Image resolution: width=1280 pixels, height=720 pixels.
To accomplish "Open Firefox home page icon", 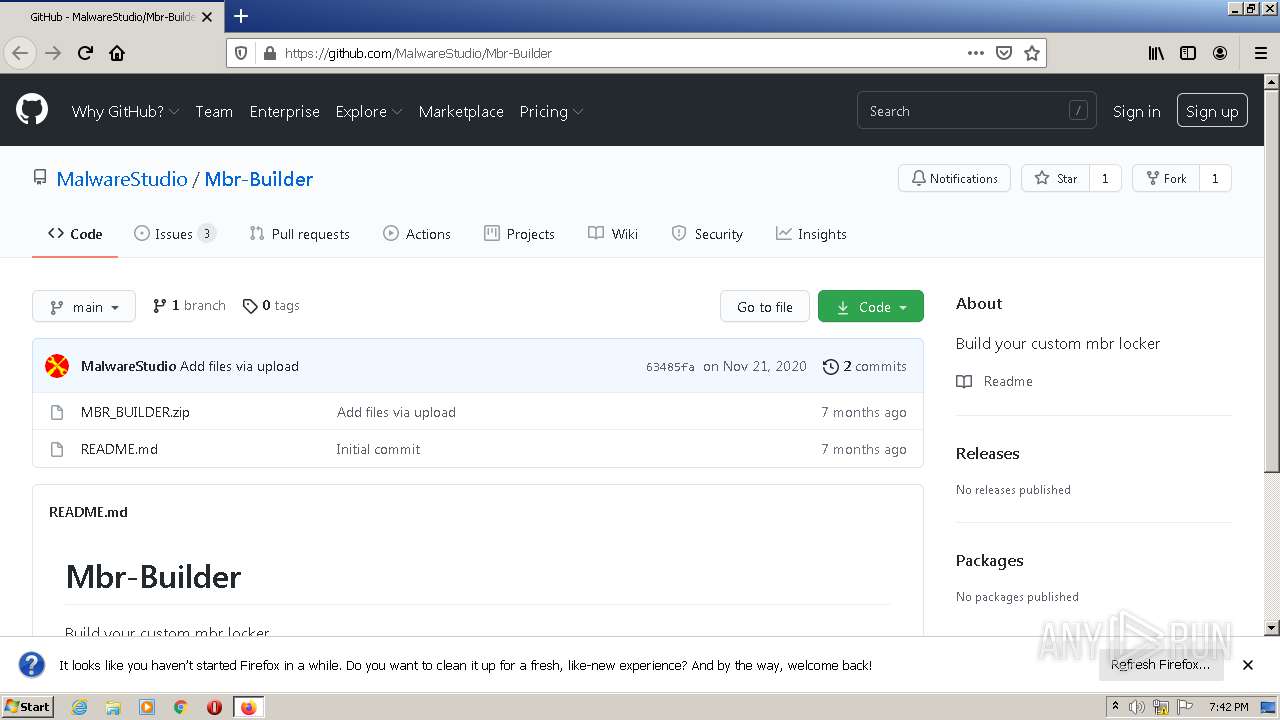I will 117,53.
